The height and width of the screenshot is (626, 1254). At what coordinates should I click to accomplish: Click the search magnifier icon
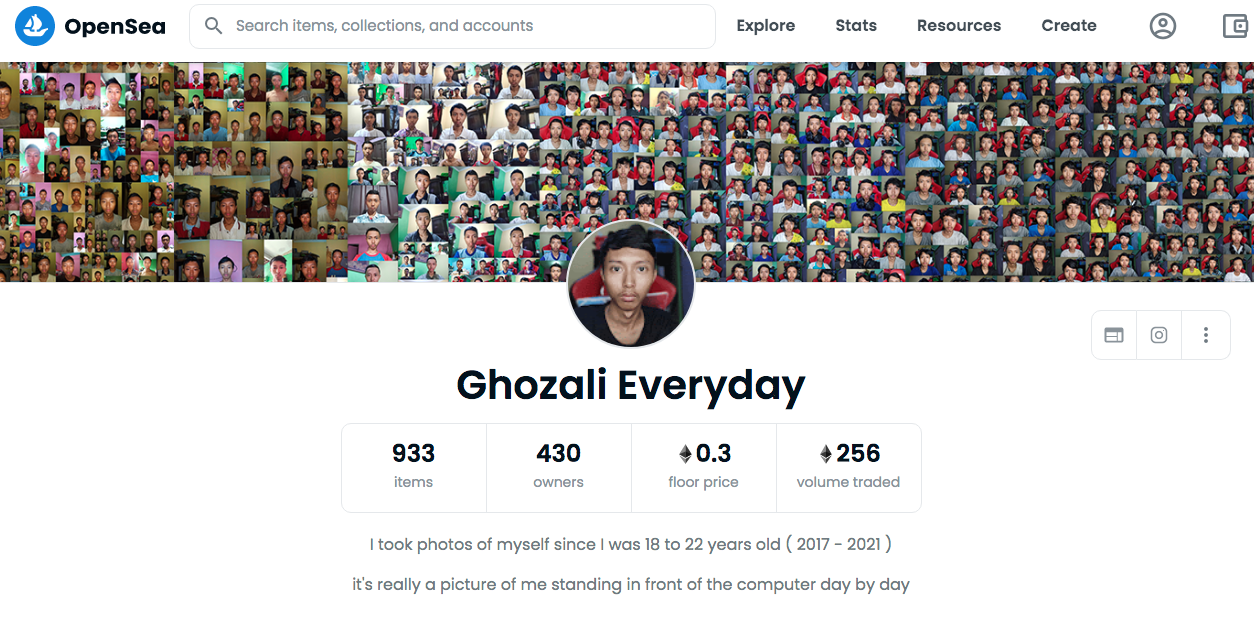coord(213,26)
